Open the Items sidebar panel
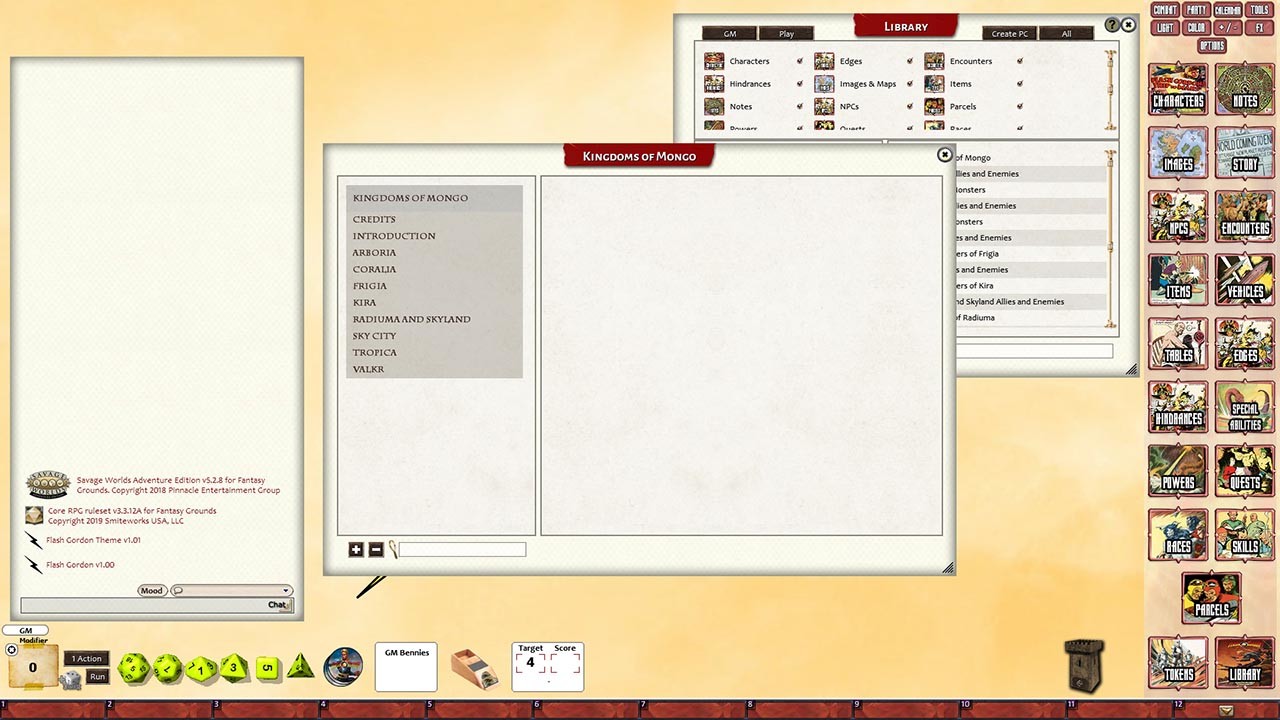Screen dimensions: 1280x720 tap(1178, 281)
